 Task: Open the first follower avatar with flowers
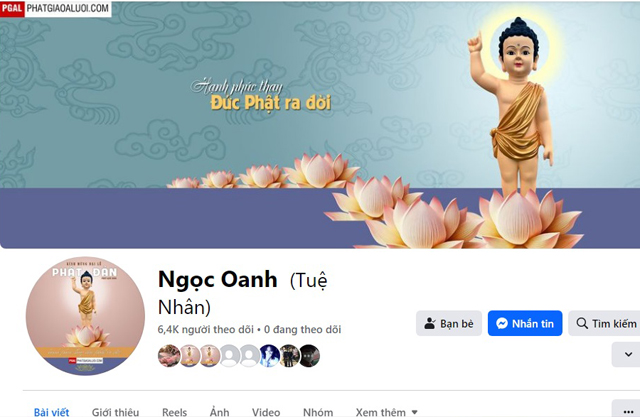(x=169, y=355)
